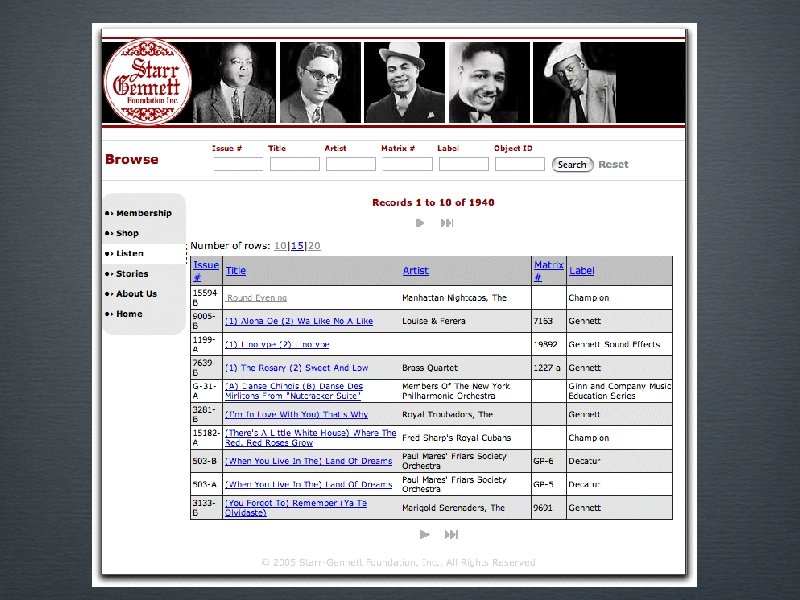Click 'Records 1 to 10 of 1940' text
Image resolution: width=800 pixels, height=600 pixels.
(433, 203)
